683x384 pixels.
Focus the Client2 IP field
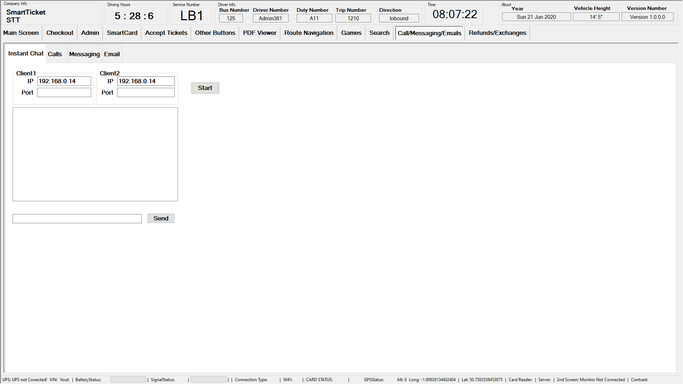click(146, 81)
